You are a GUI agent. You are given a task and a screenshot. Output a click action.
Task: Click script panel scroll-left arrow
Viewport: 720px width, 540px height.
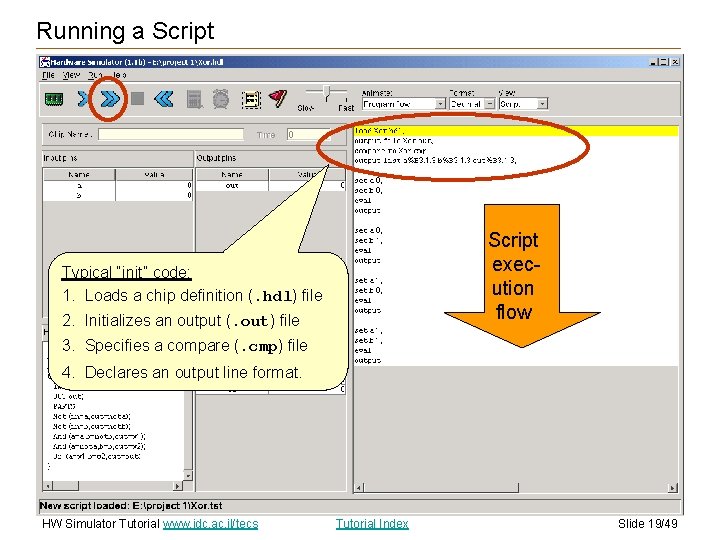(x=359, y=488)
